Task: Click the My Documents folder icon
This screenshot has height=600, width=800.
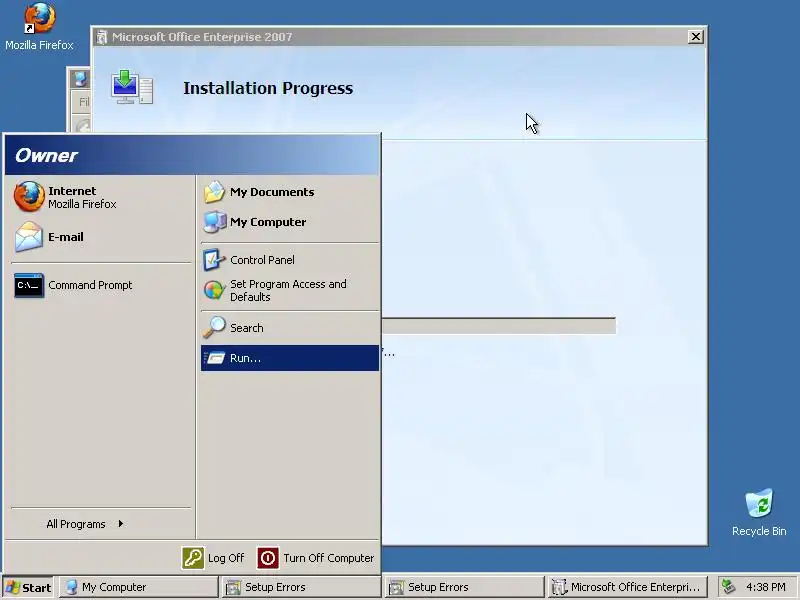Action: [x=214, y=192]
